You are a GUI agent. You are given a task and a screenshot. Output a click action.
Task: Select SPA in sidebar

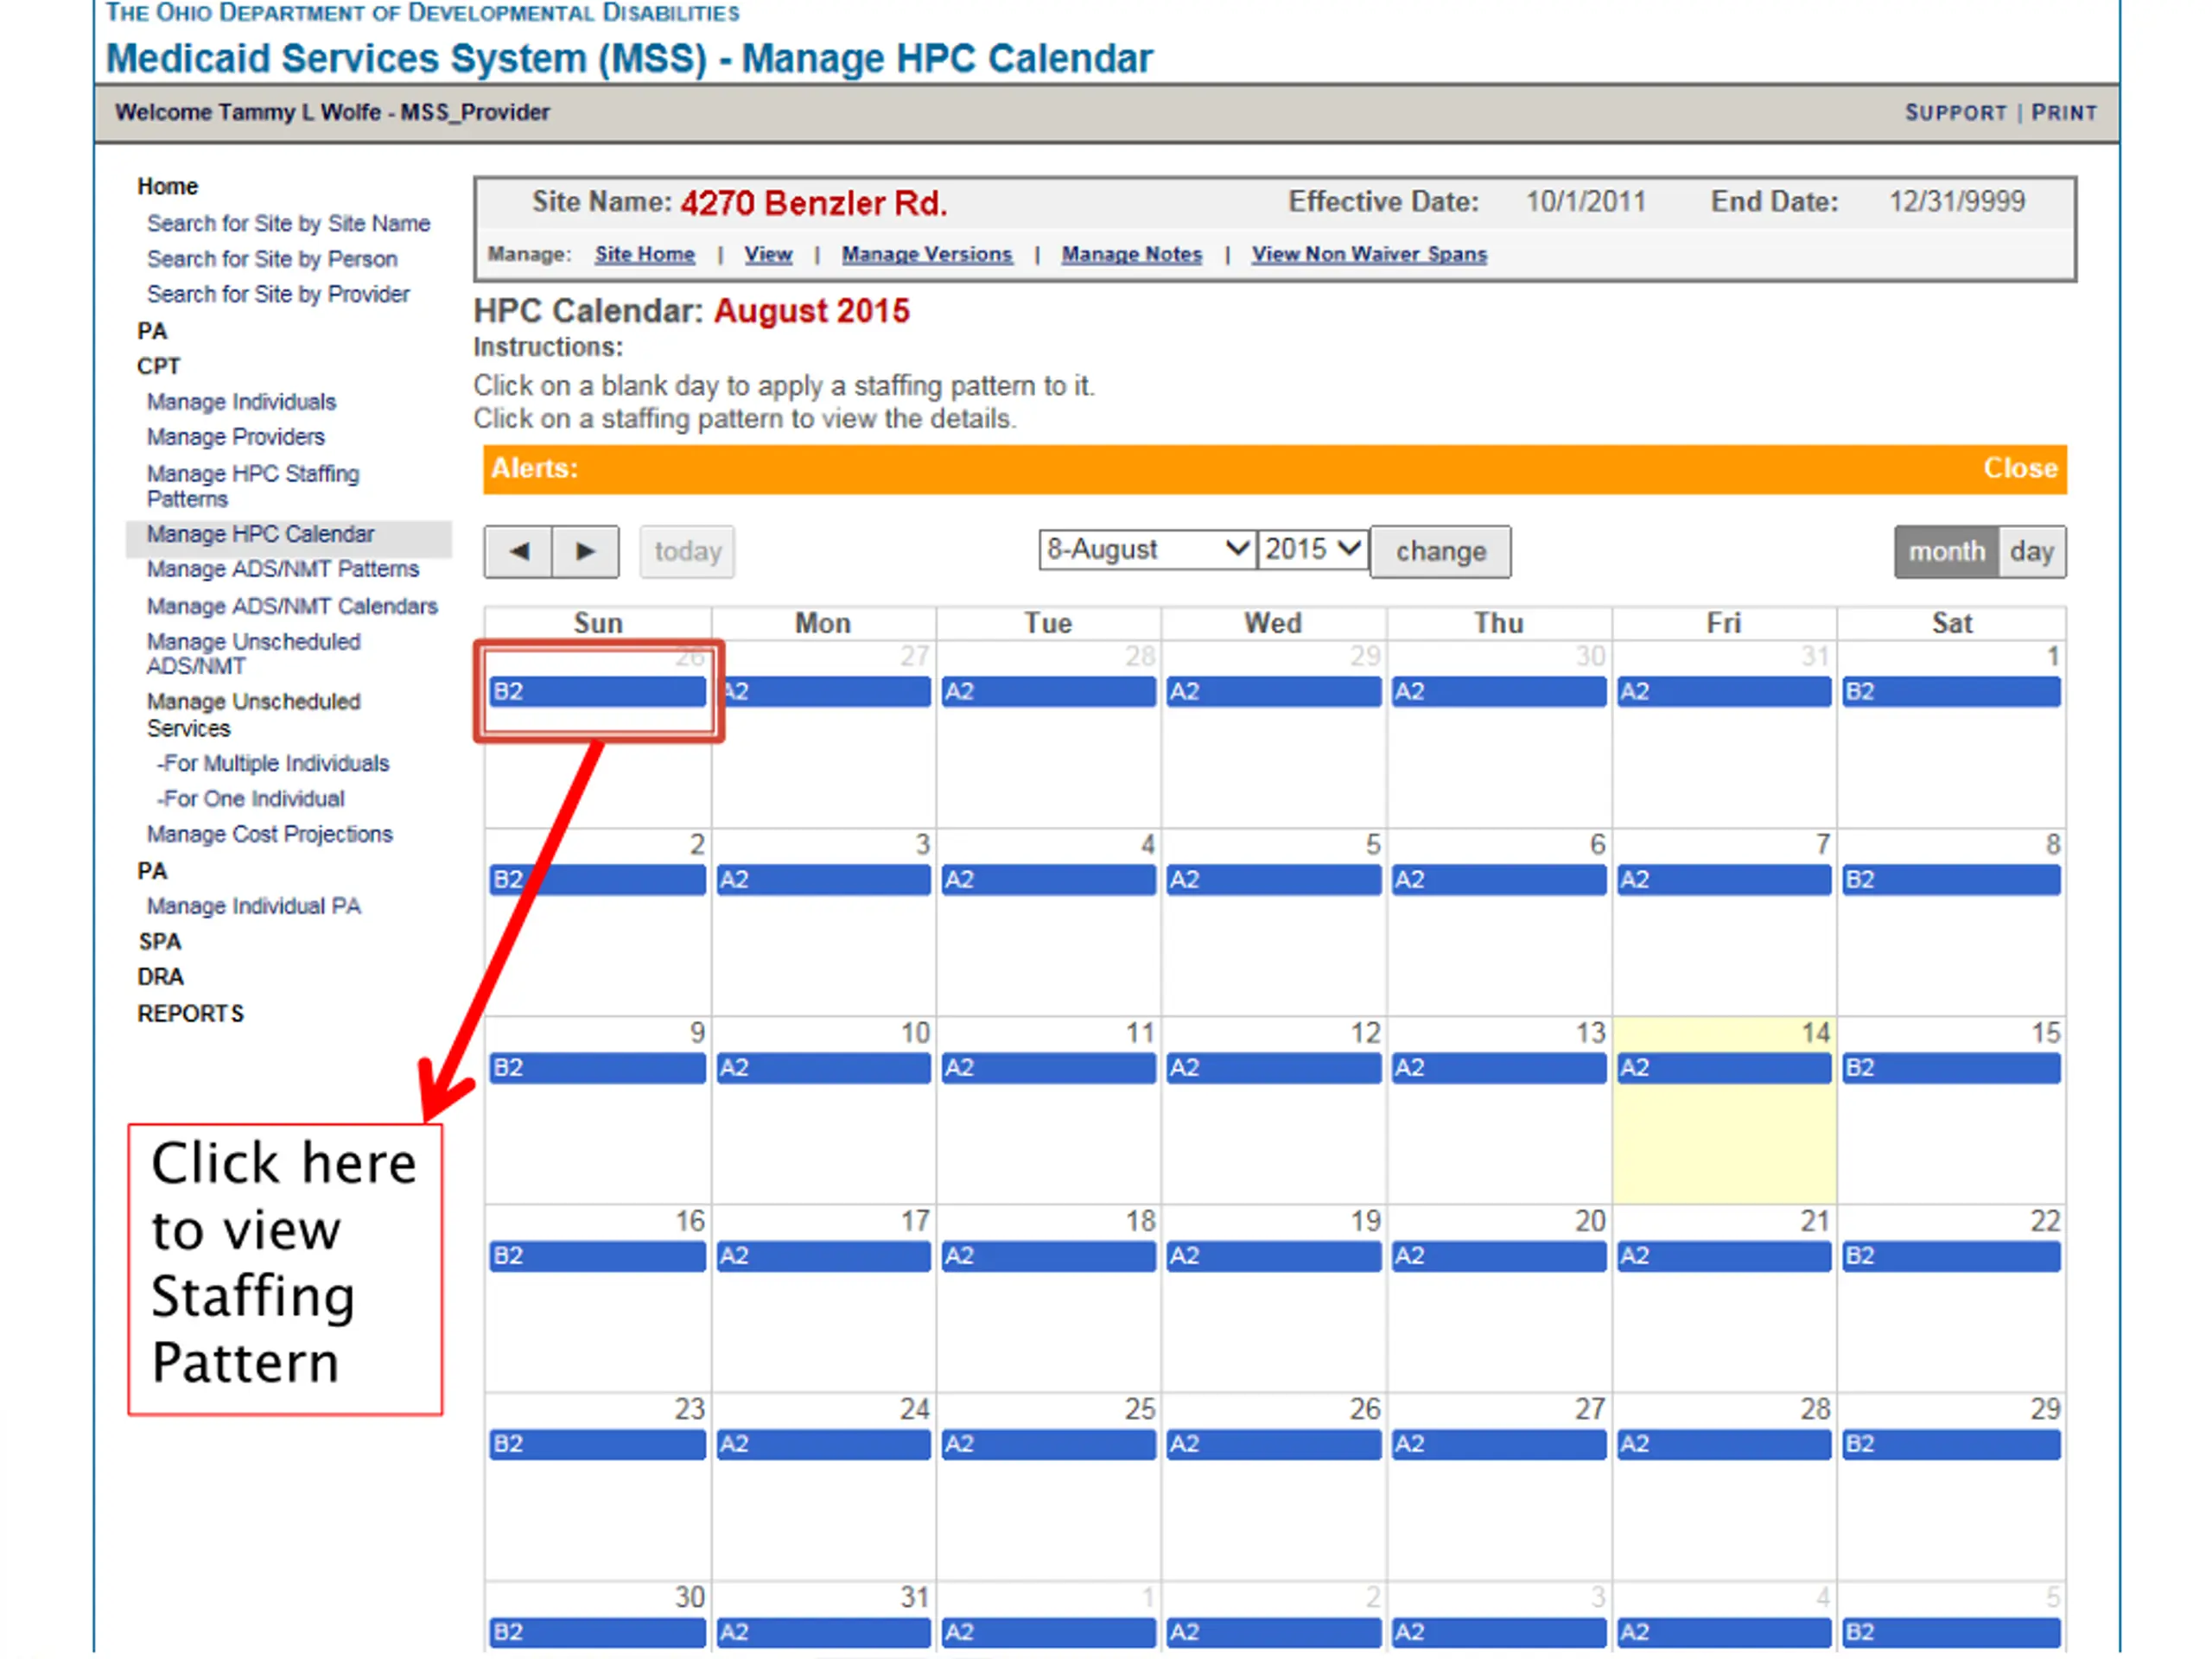[x=160, y=942]
